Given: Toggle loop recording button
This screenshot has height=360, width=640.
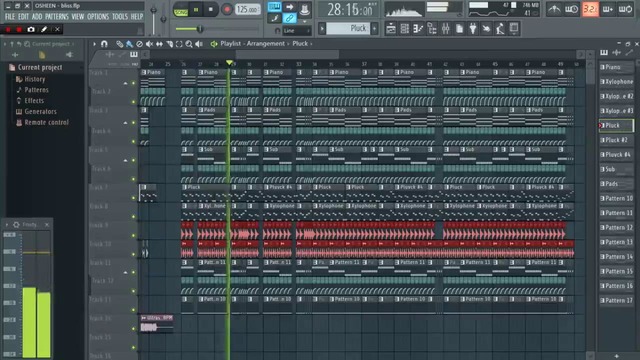Looking at the screenshot, I should point(625,9).
